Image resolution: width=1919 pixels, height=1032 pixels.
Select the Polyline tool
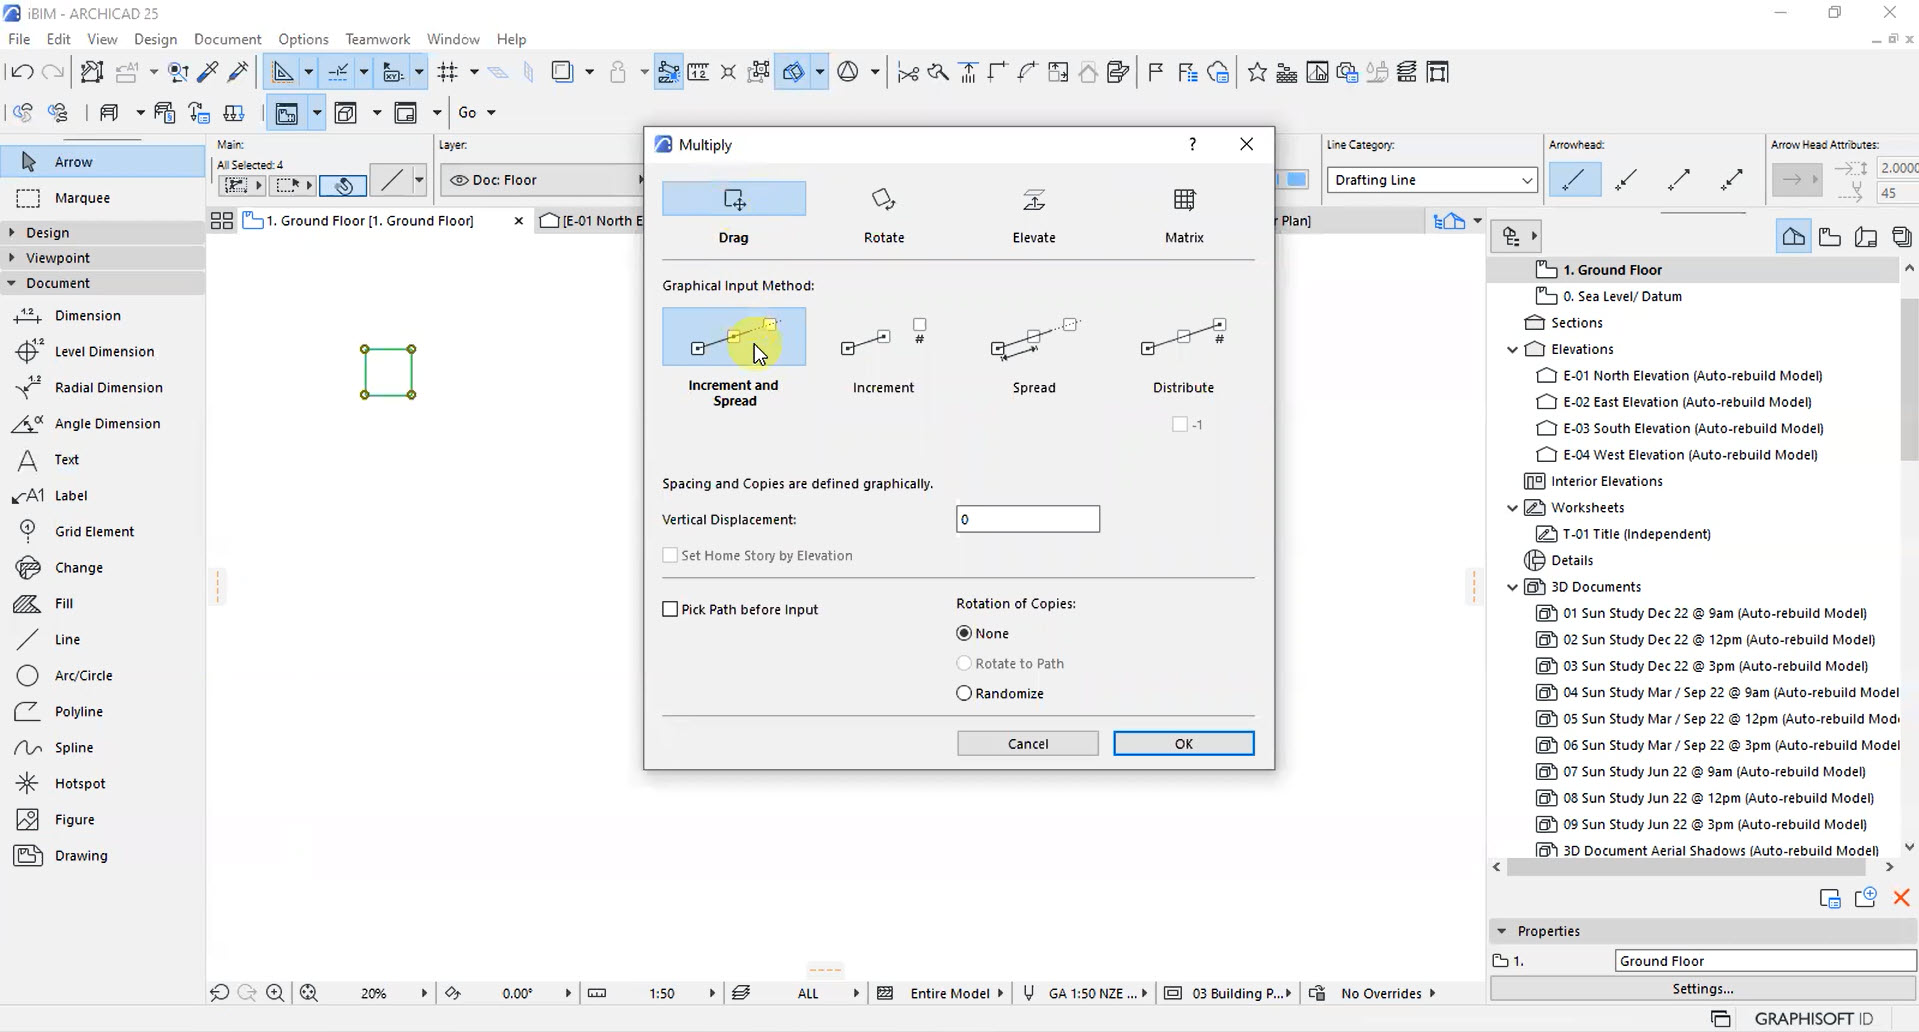tap(78, 711)
